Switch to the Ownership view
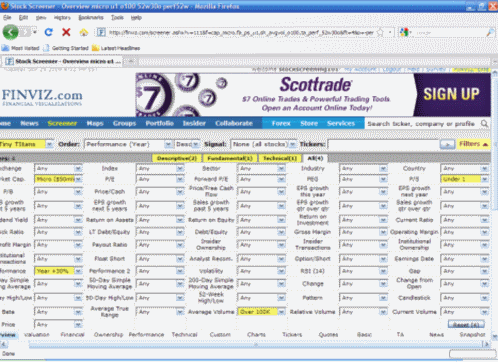This screenshot has width=498, height=362. [108, 334]
